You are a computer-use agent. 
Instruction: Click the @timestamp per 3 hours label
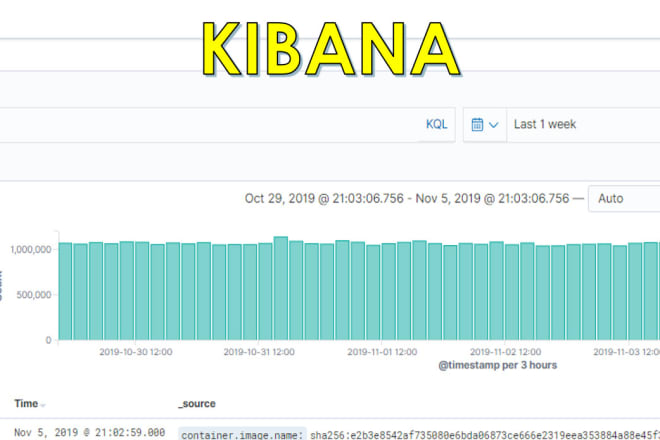tap(498, 365)
